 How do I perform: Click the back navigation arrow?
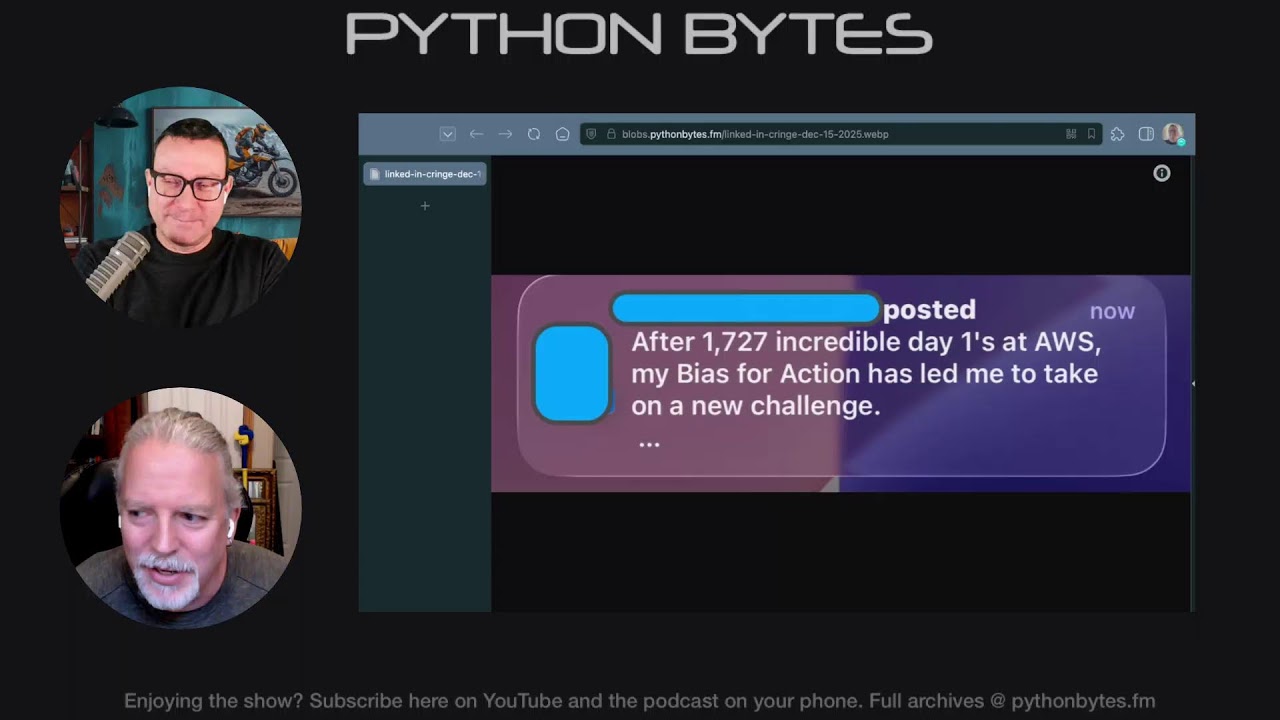[x=476, y=134]
